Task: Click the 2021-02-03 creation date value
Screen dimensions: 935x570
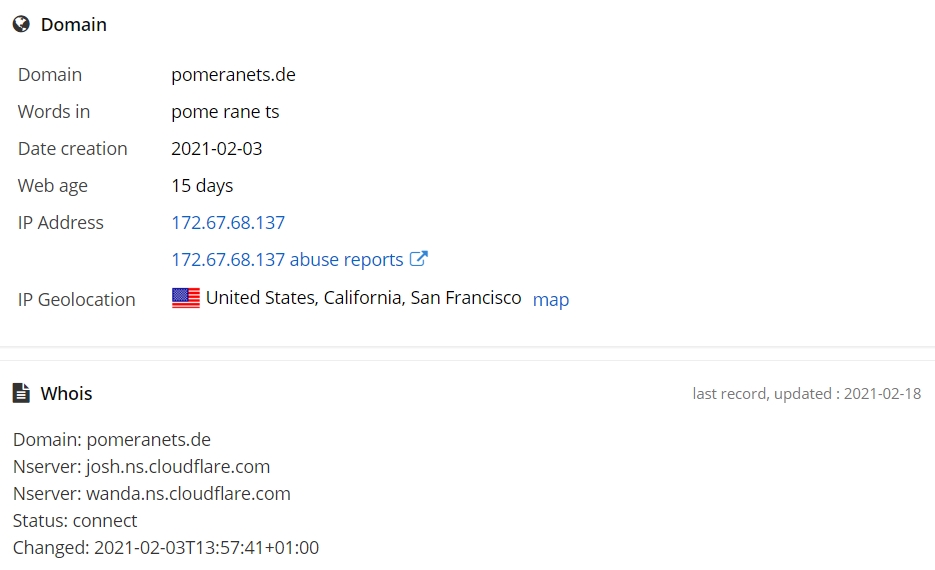Action: click(x=216, y=148)
